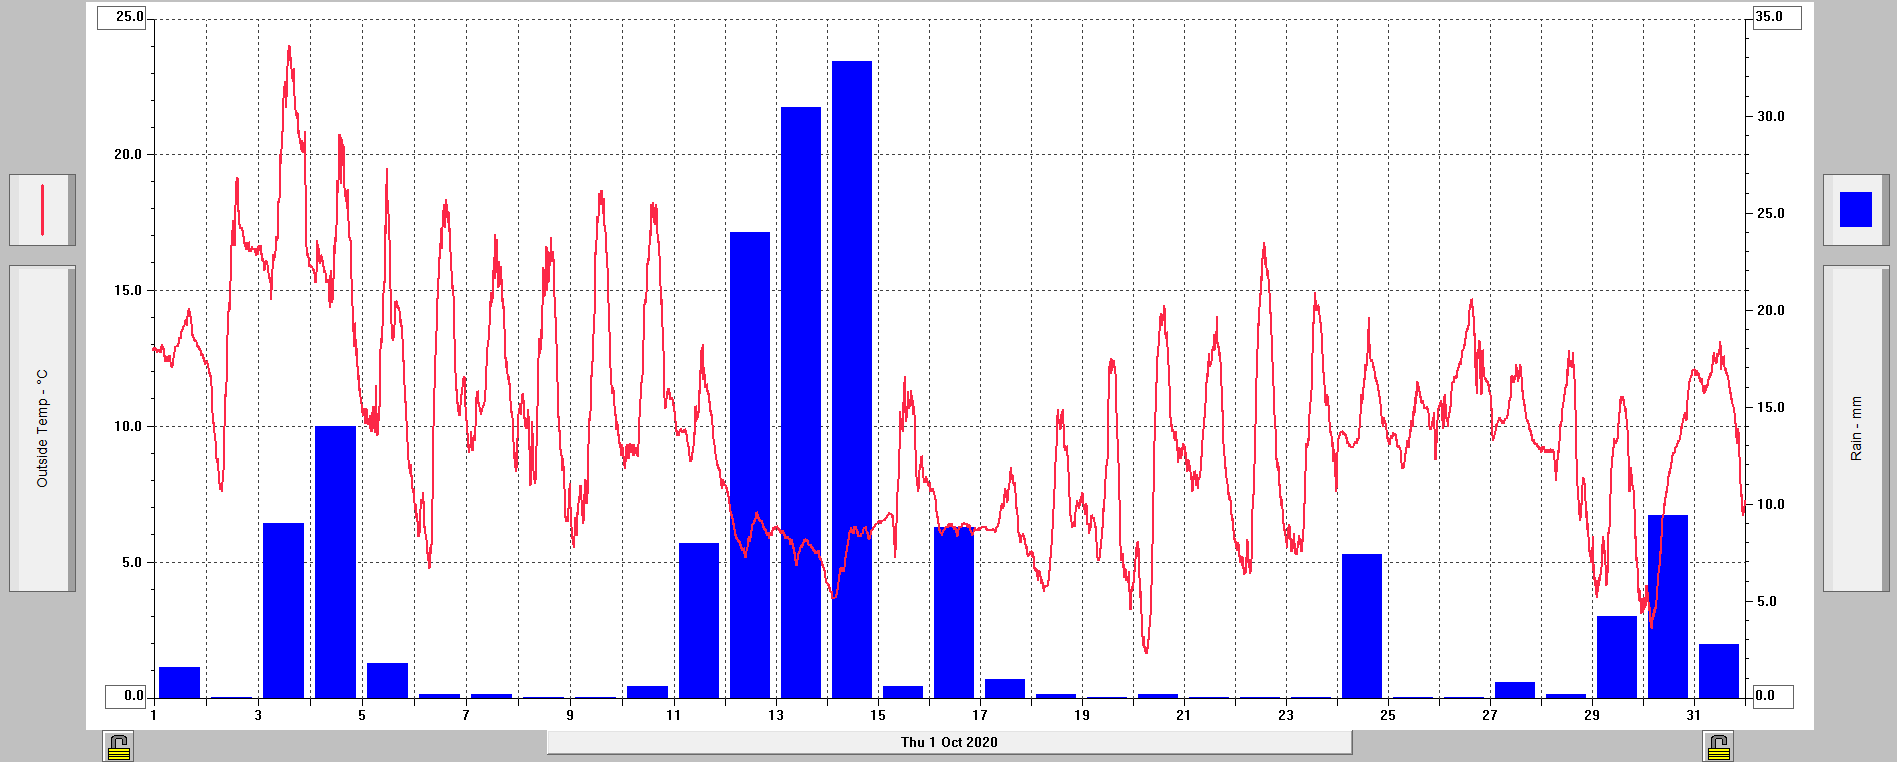Click the red line legend button

click(x=42, y=210)
